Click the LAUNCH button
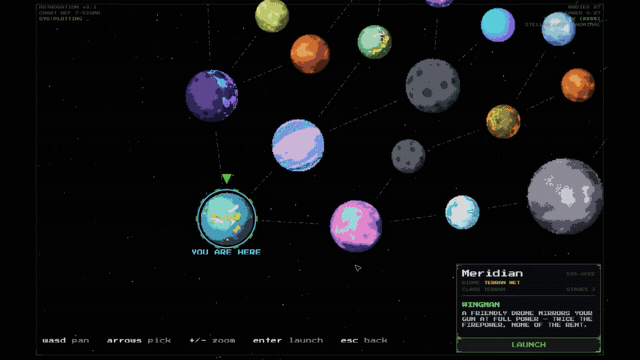Image resolution: width=640 pixels, height=360 pixels. [x=529, y=344]
